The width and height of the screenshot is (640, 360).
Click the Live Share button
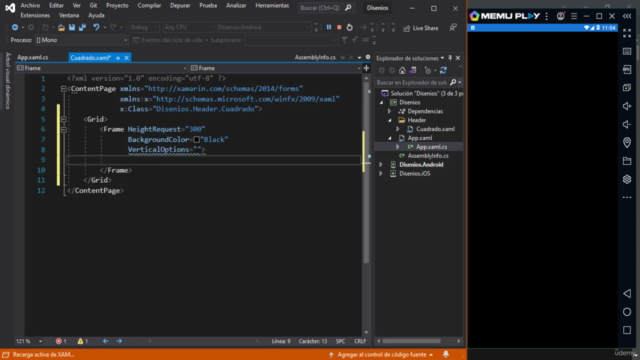pyautogui.click(x=421, y=28)
